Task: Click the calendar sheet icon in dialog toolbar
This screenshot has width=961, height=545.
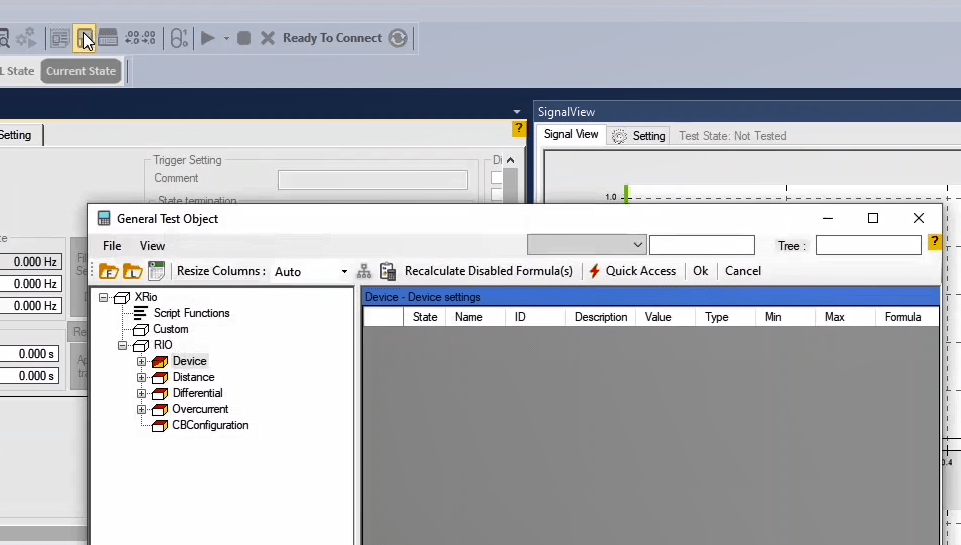Action: click(156, 271)
